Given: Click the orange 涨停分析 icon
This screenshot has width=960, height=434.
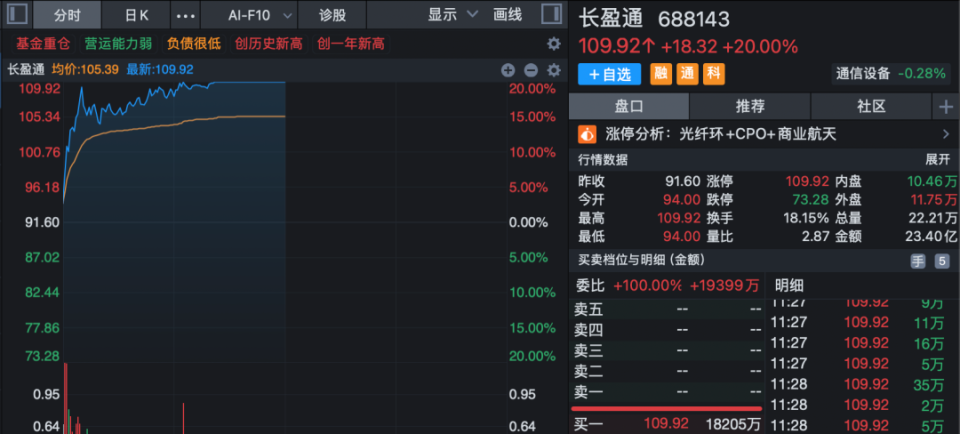Looking at the screenshot, I should (587, 133).
